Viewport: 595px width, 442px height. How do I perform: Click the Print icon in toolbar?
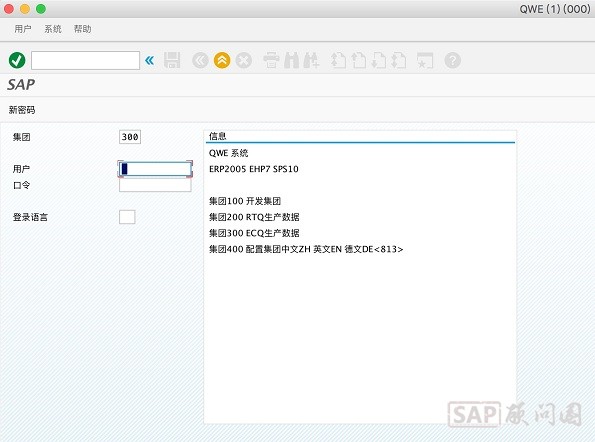pos(271,60)
